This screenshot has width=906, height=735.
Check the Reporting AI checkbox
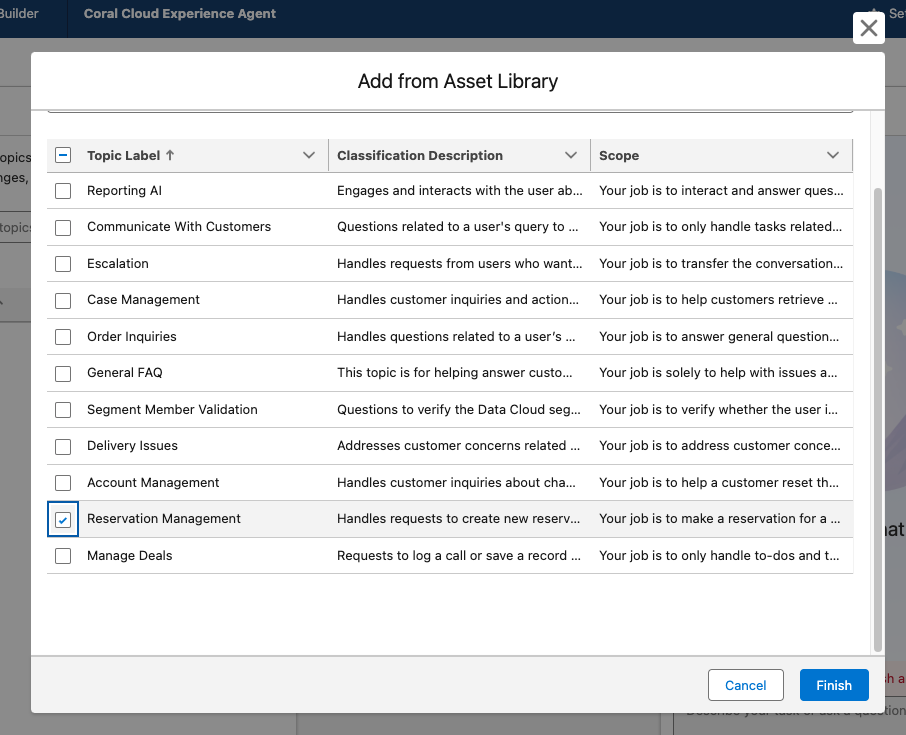click(x=63, y=191)
